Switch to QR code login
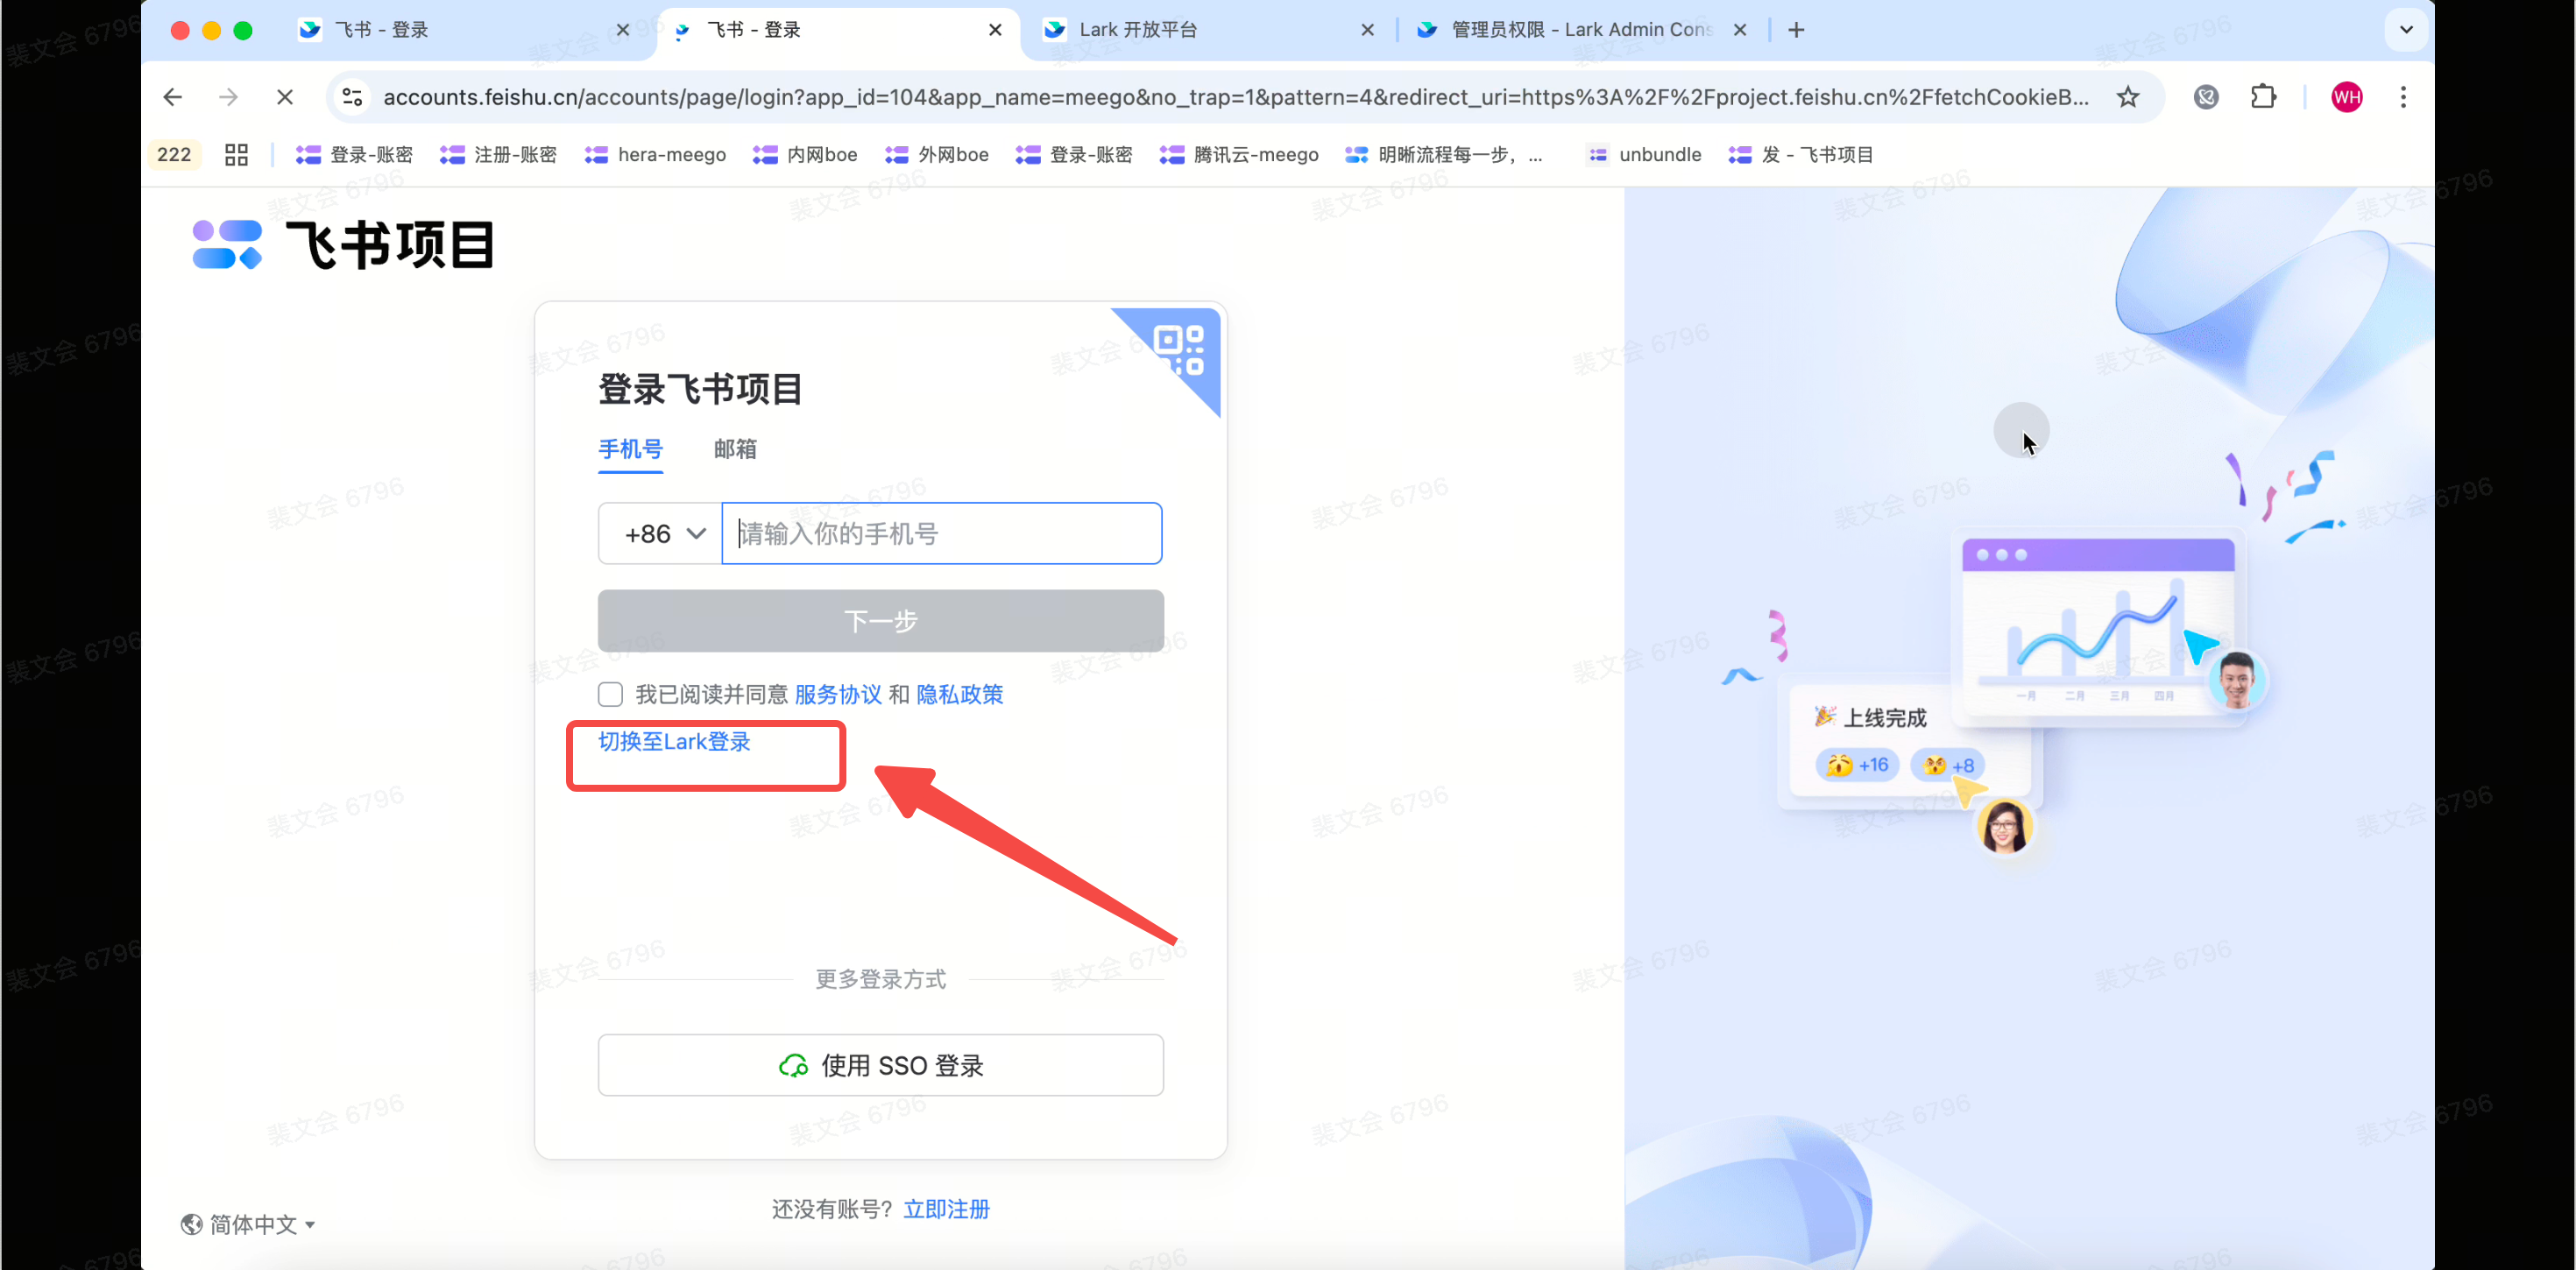 (x=1180, y=351)
